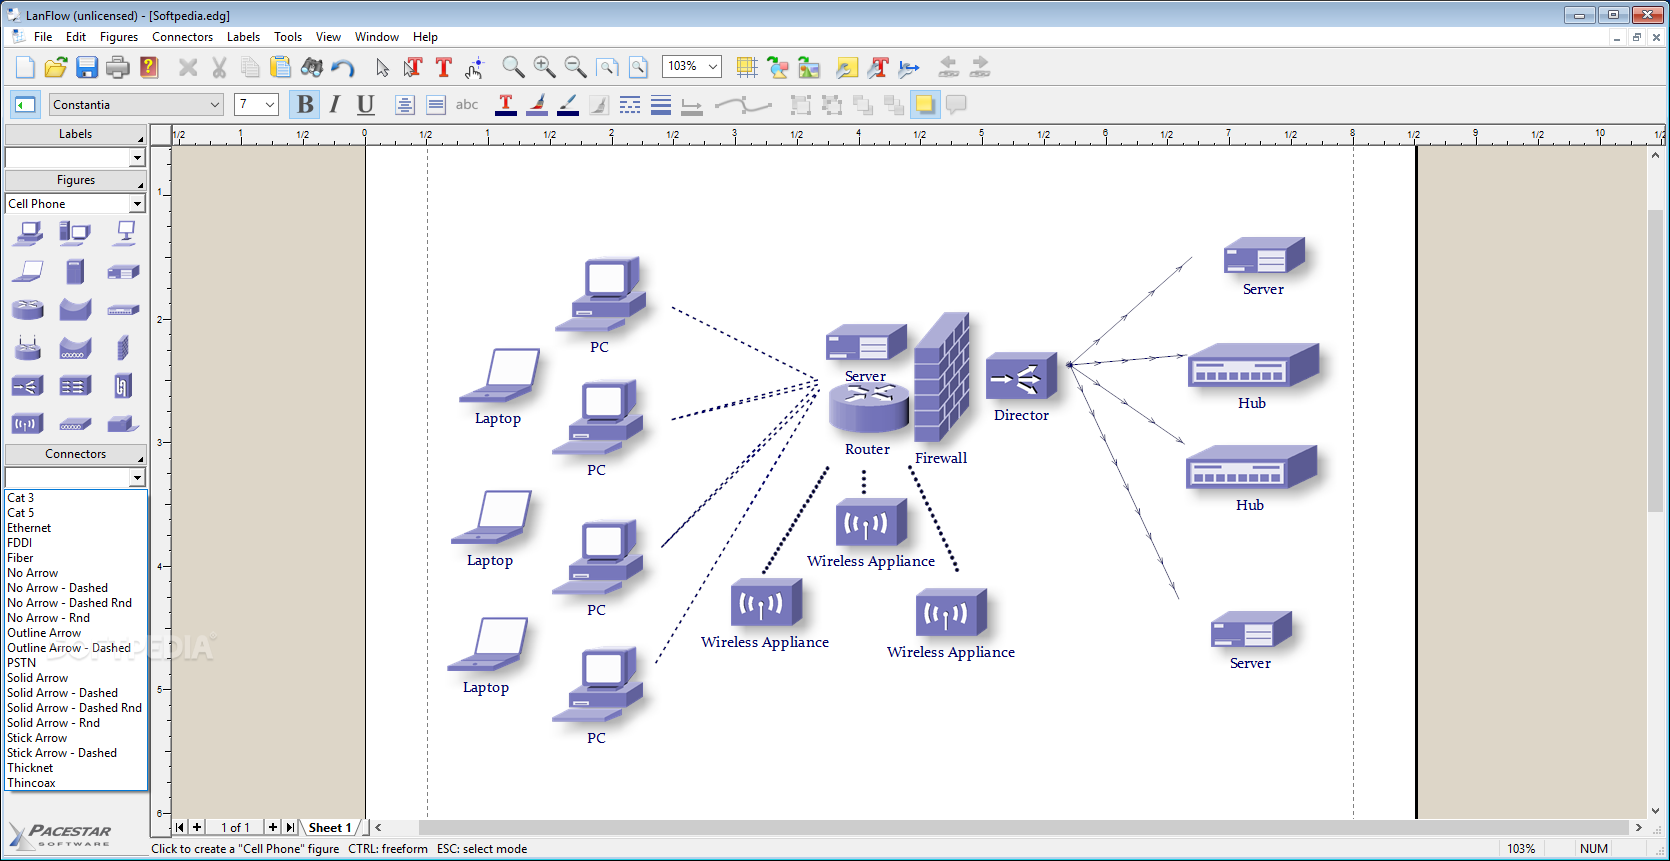The image size is (1670, 861).
Task: Select the Fiber connector
Action: pos(20,558)
